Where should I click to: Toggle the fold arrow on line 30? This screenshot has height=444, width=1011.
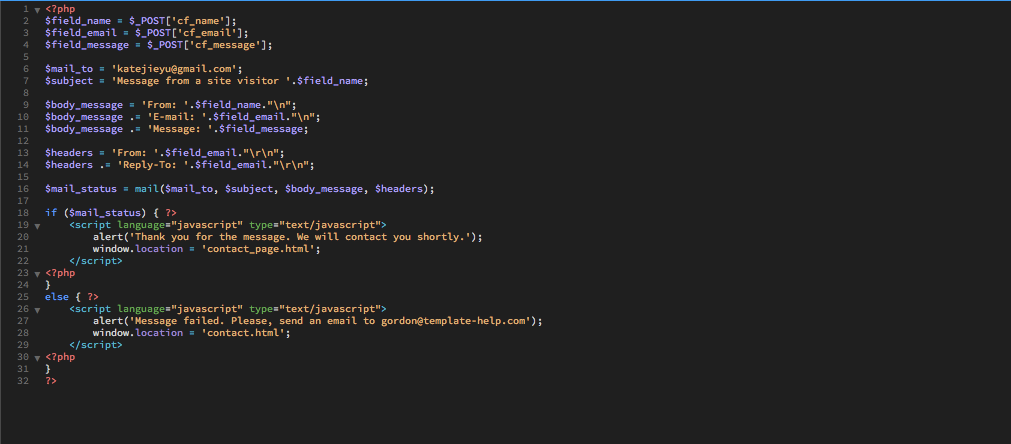[37, 357]
